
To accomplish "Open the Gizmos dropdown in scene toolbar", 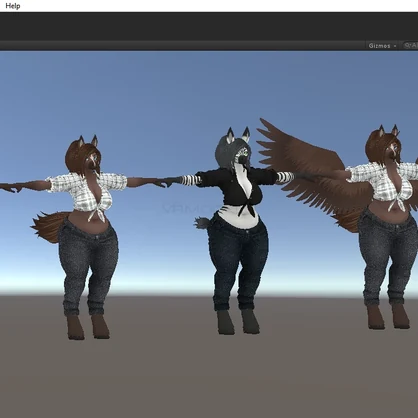I will pyautogui.click(x=382, y=46).
